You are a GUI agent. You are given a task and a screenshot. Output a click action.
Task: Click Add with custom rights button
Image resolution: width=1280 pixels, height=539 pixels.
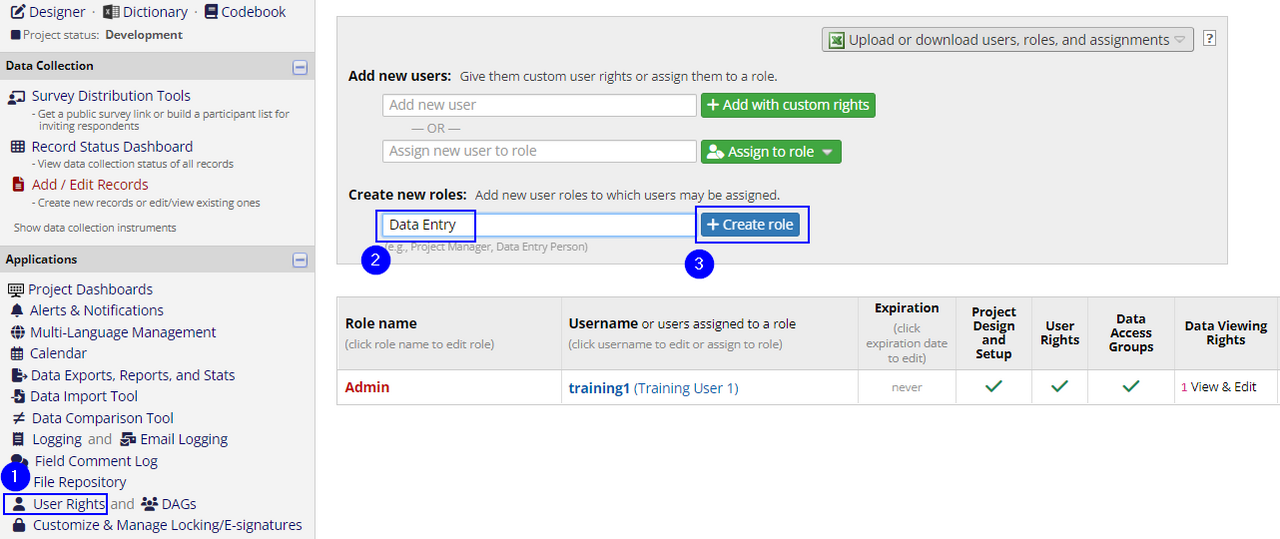click(787, 105)
